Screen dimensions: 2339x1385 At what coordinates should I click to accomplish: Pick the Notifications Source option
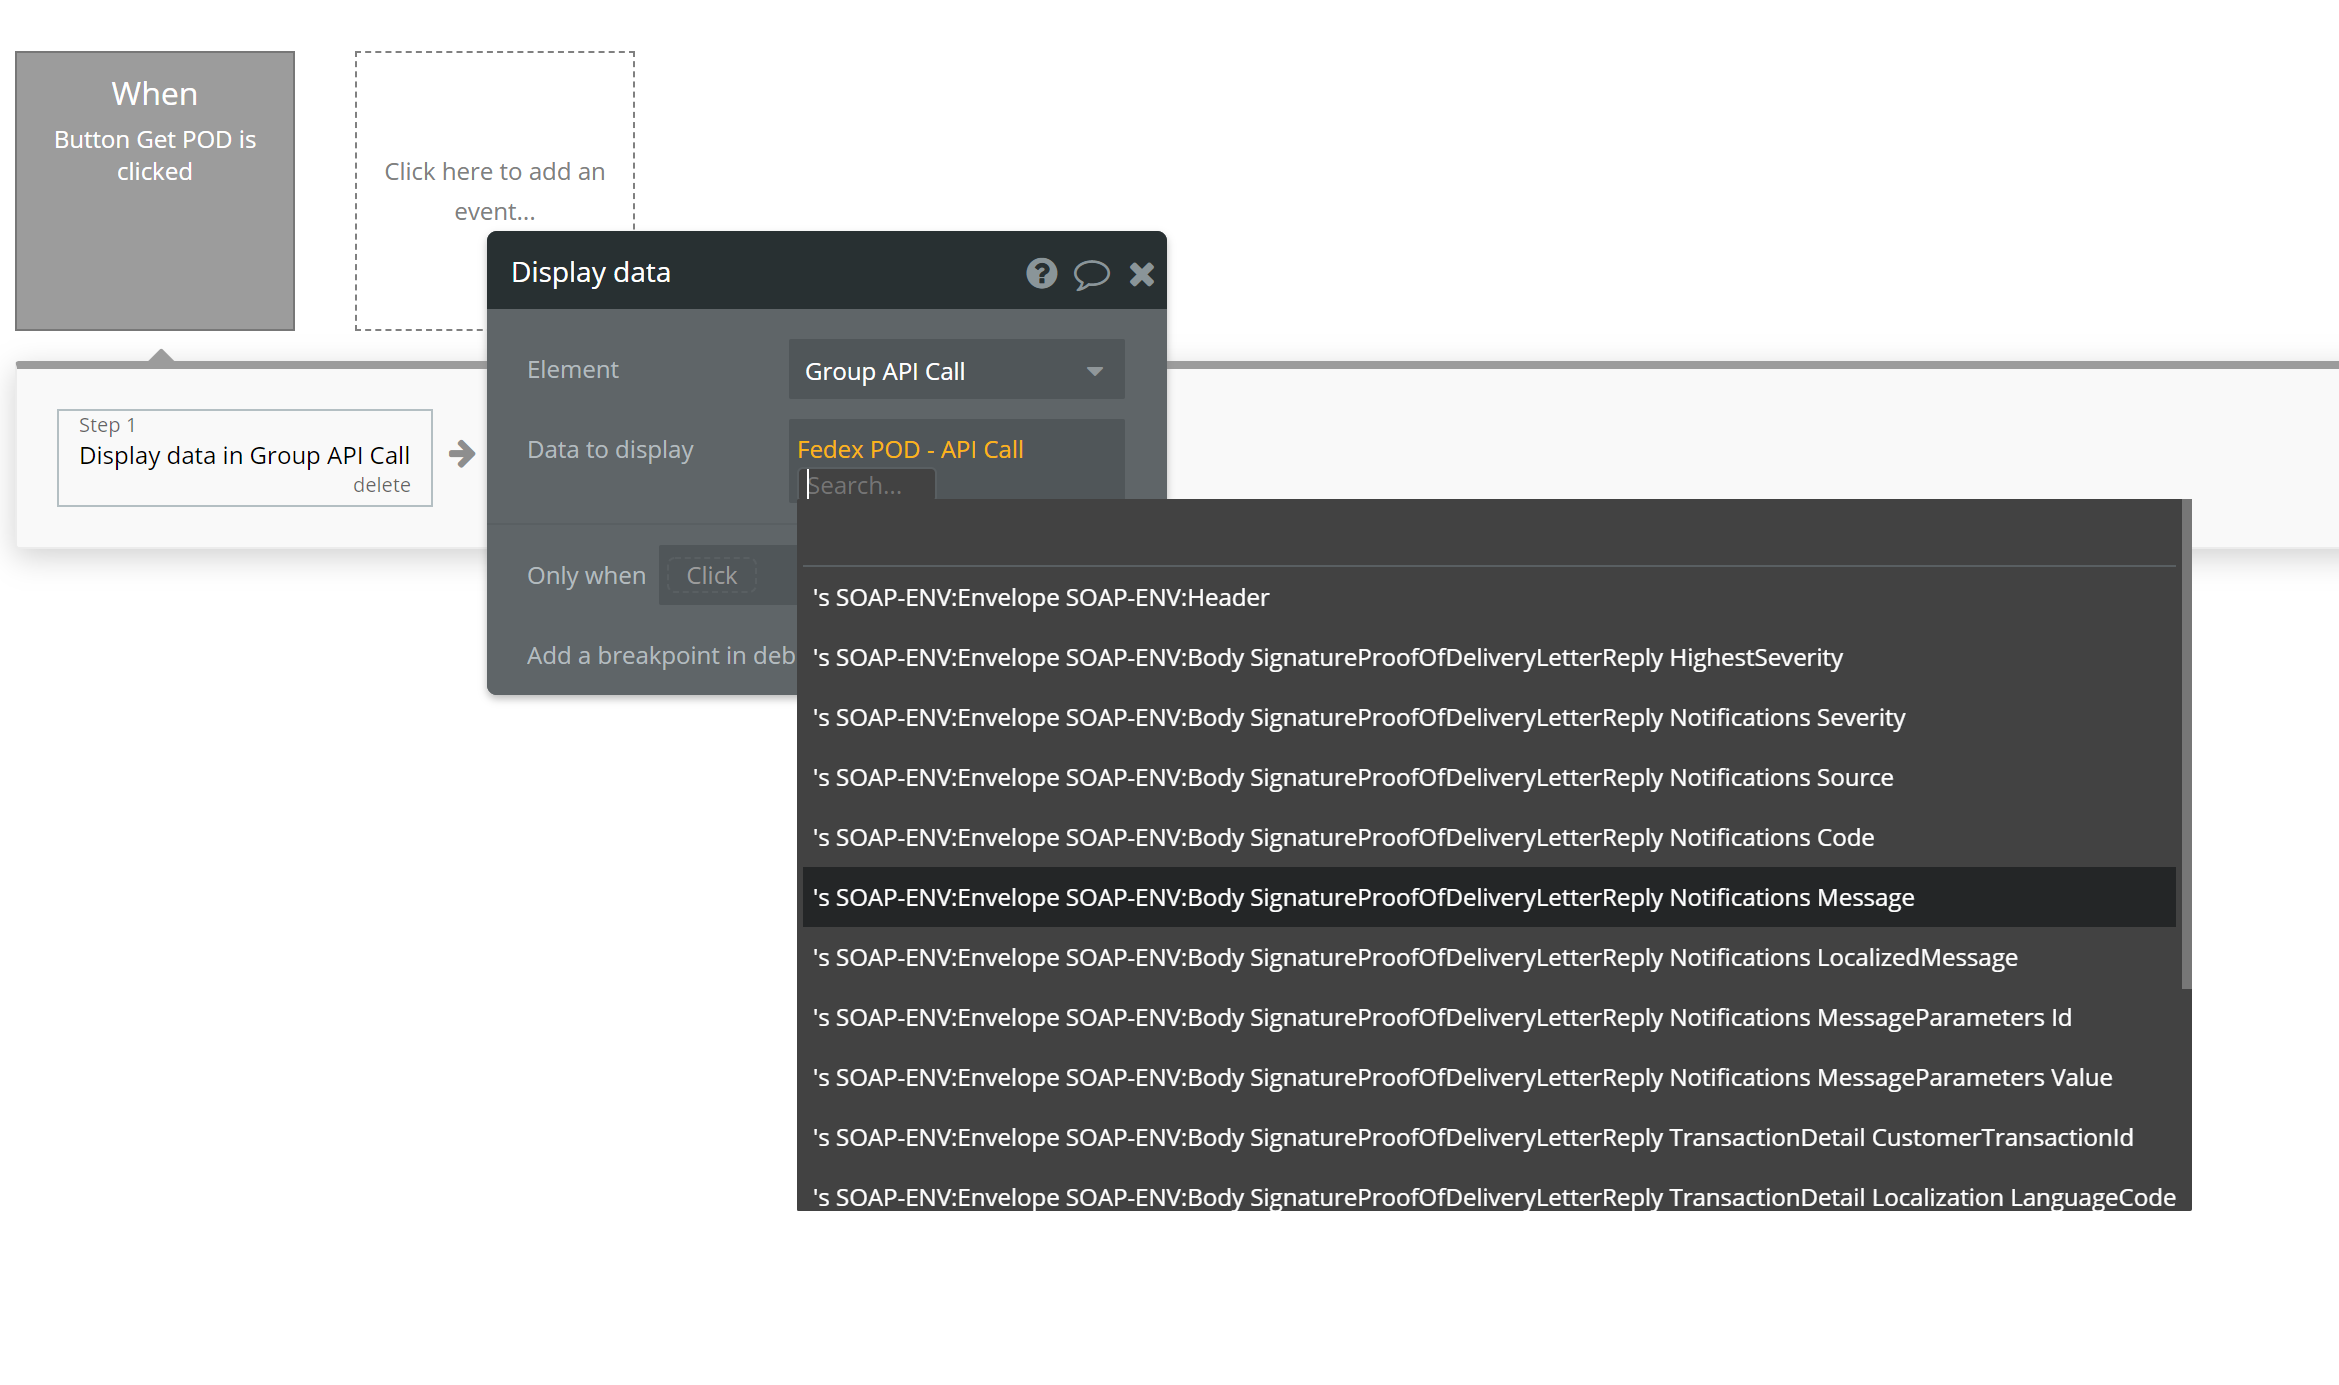(1352, 778)
